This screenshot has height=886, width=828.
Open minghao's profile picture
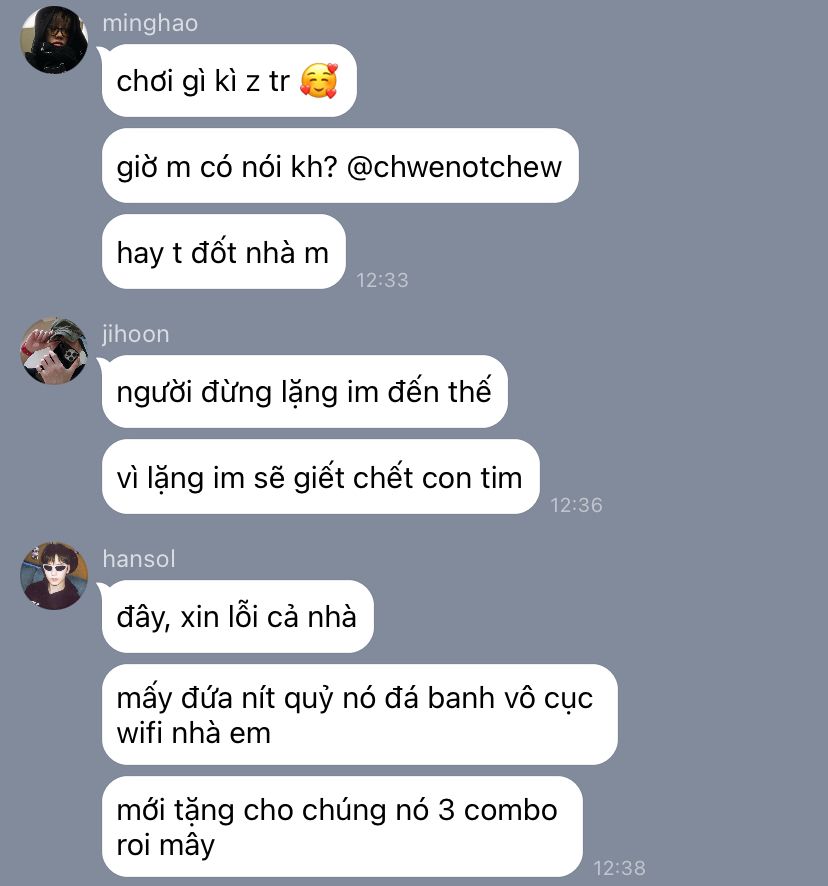(x=54, y=40)
